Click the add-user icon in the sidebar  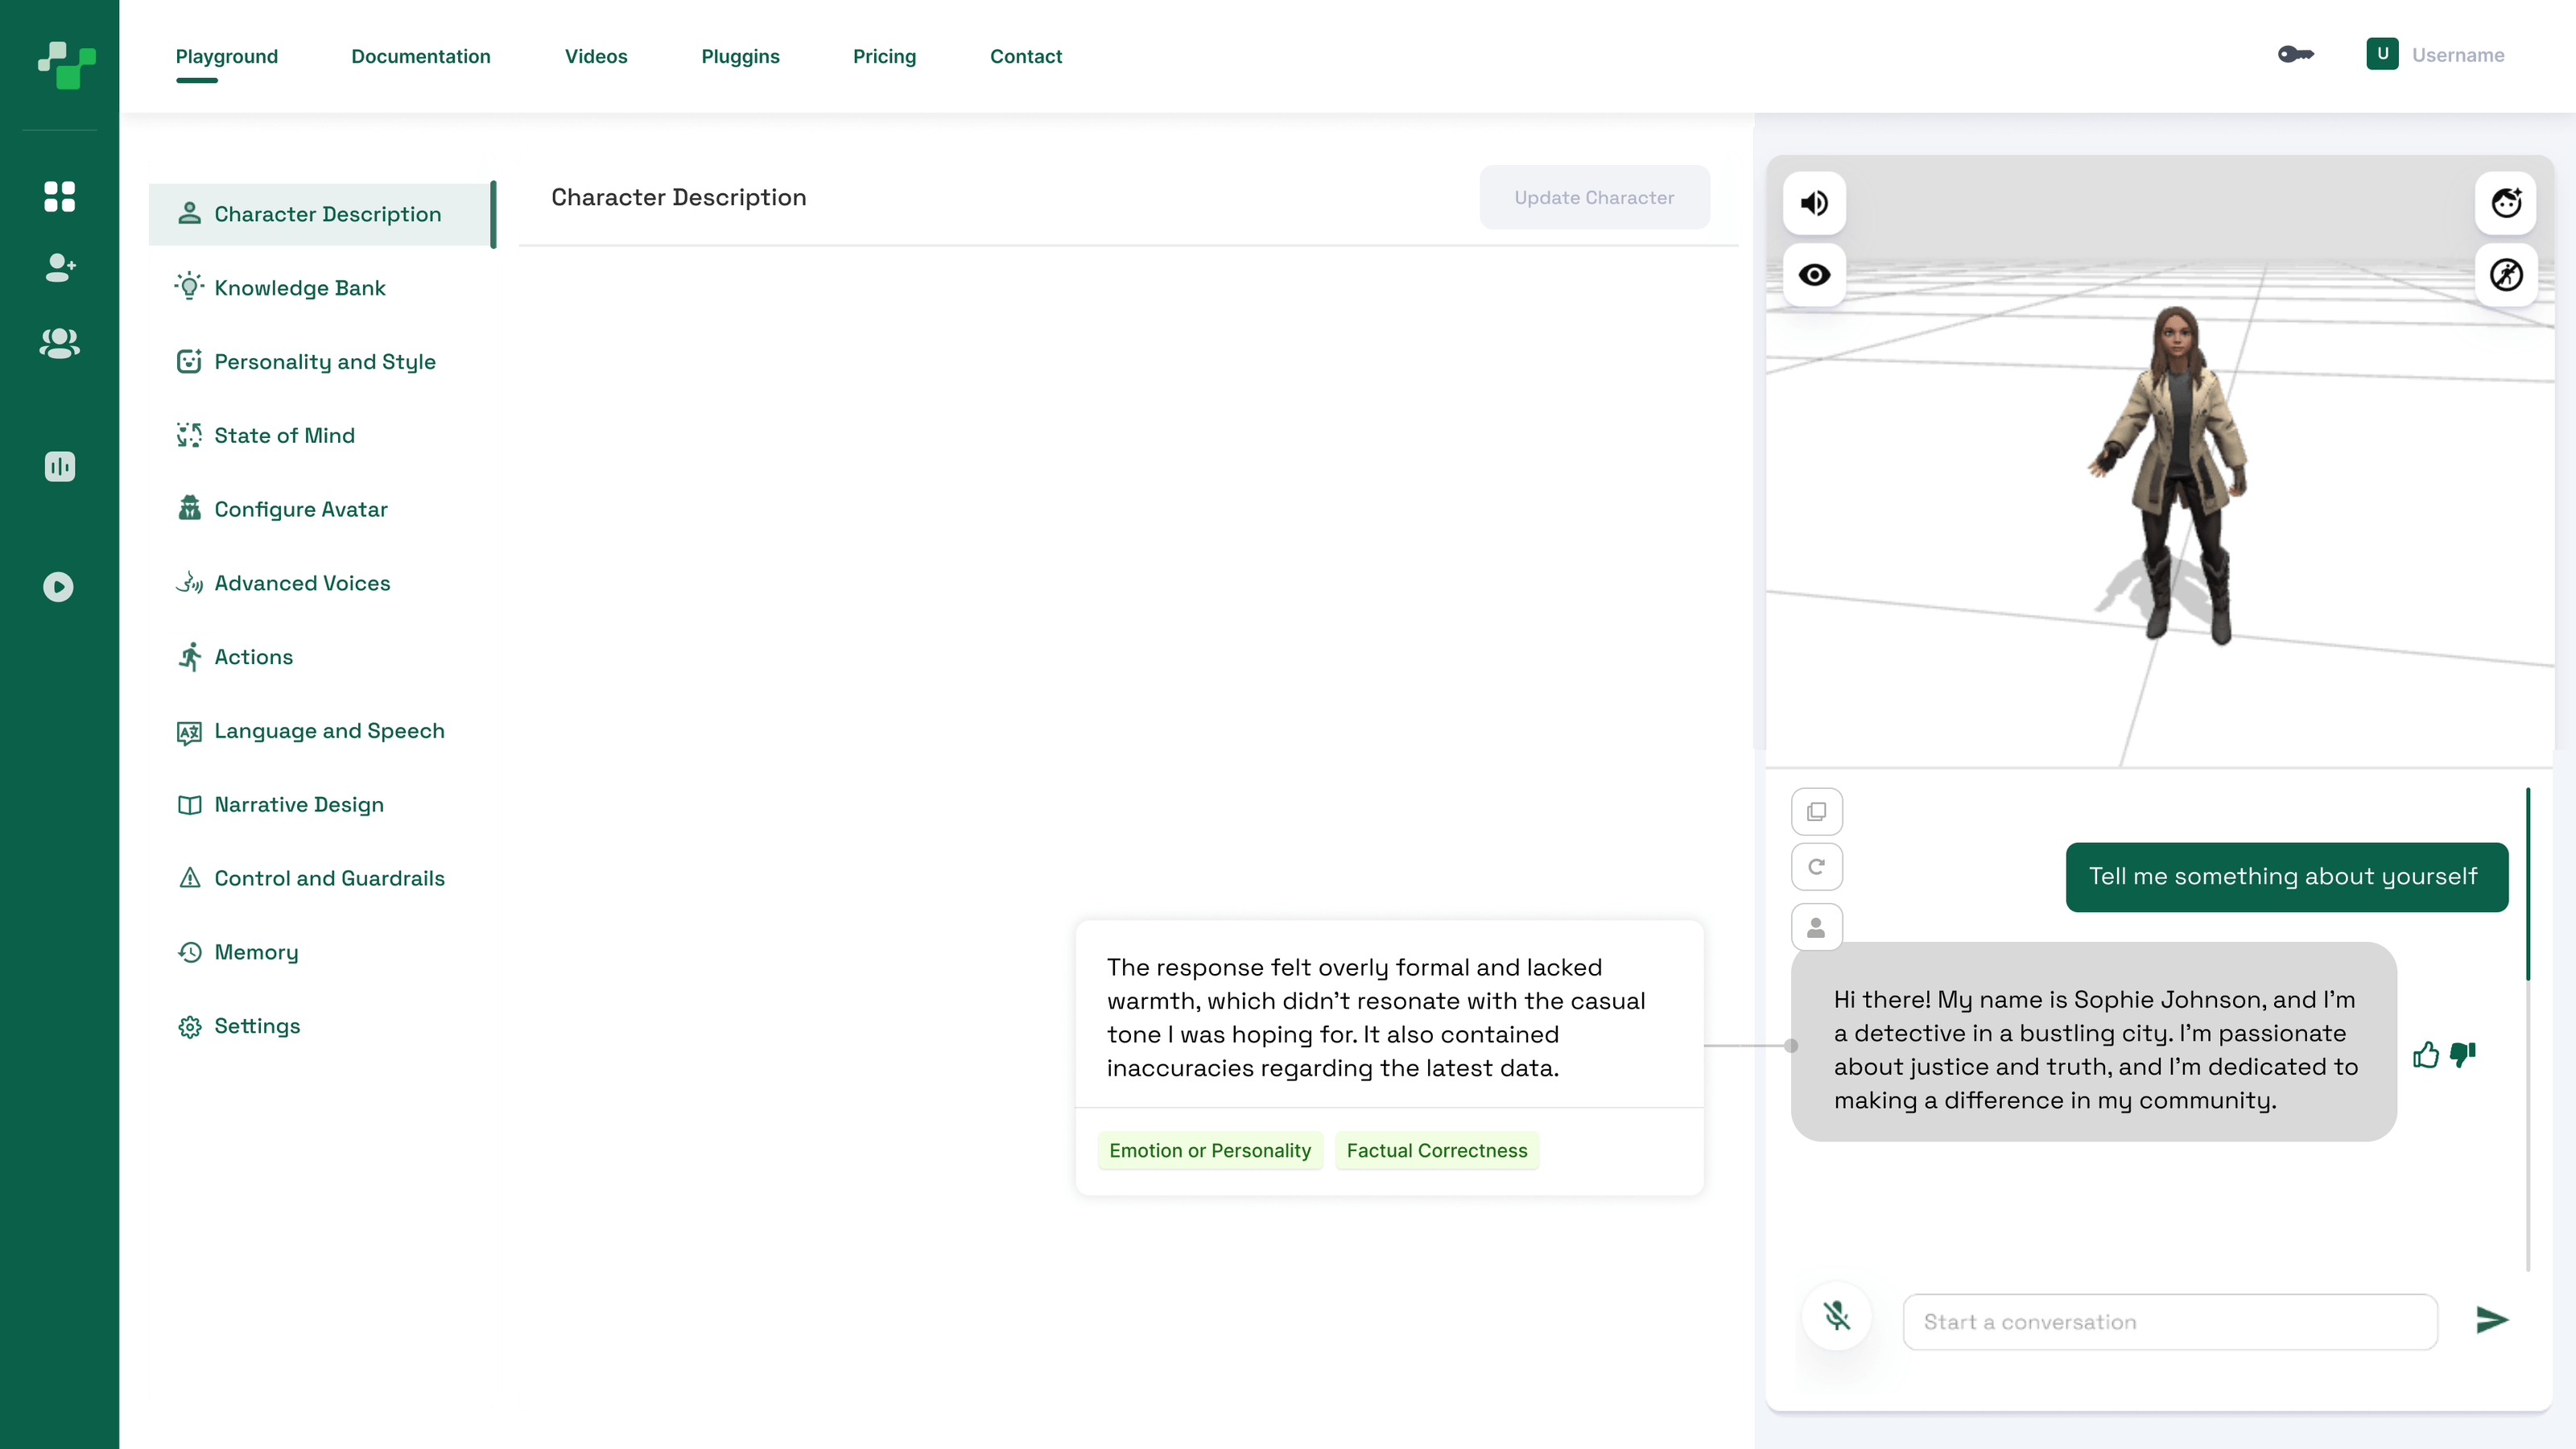coord(59,268)
